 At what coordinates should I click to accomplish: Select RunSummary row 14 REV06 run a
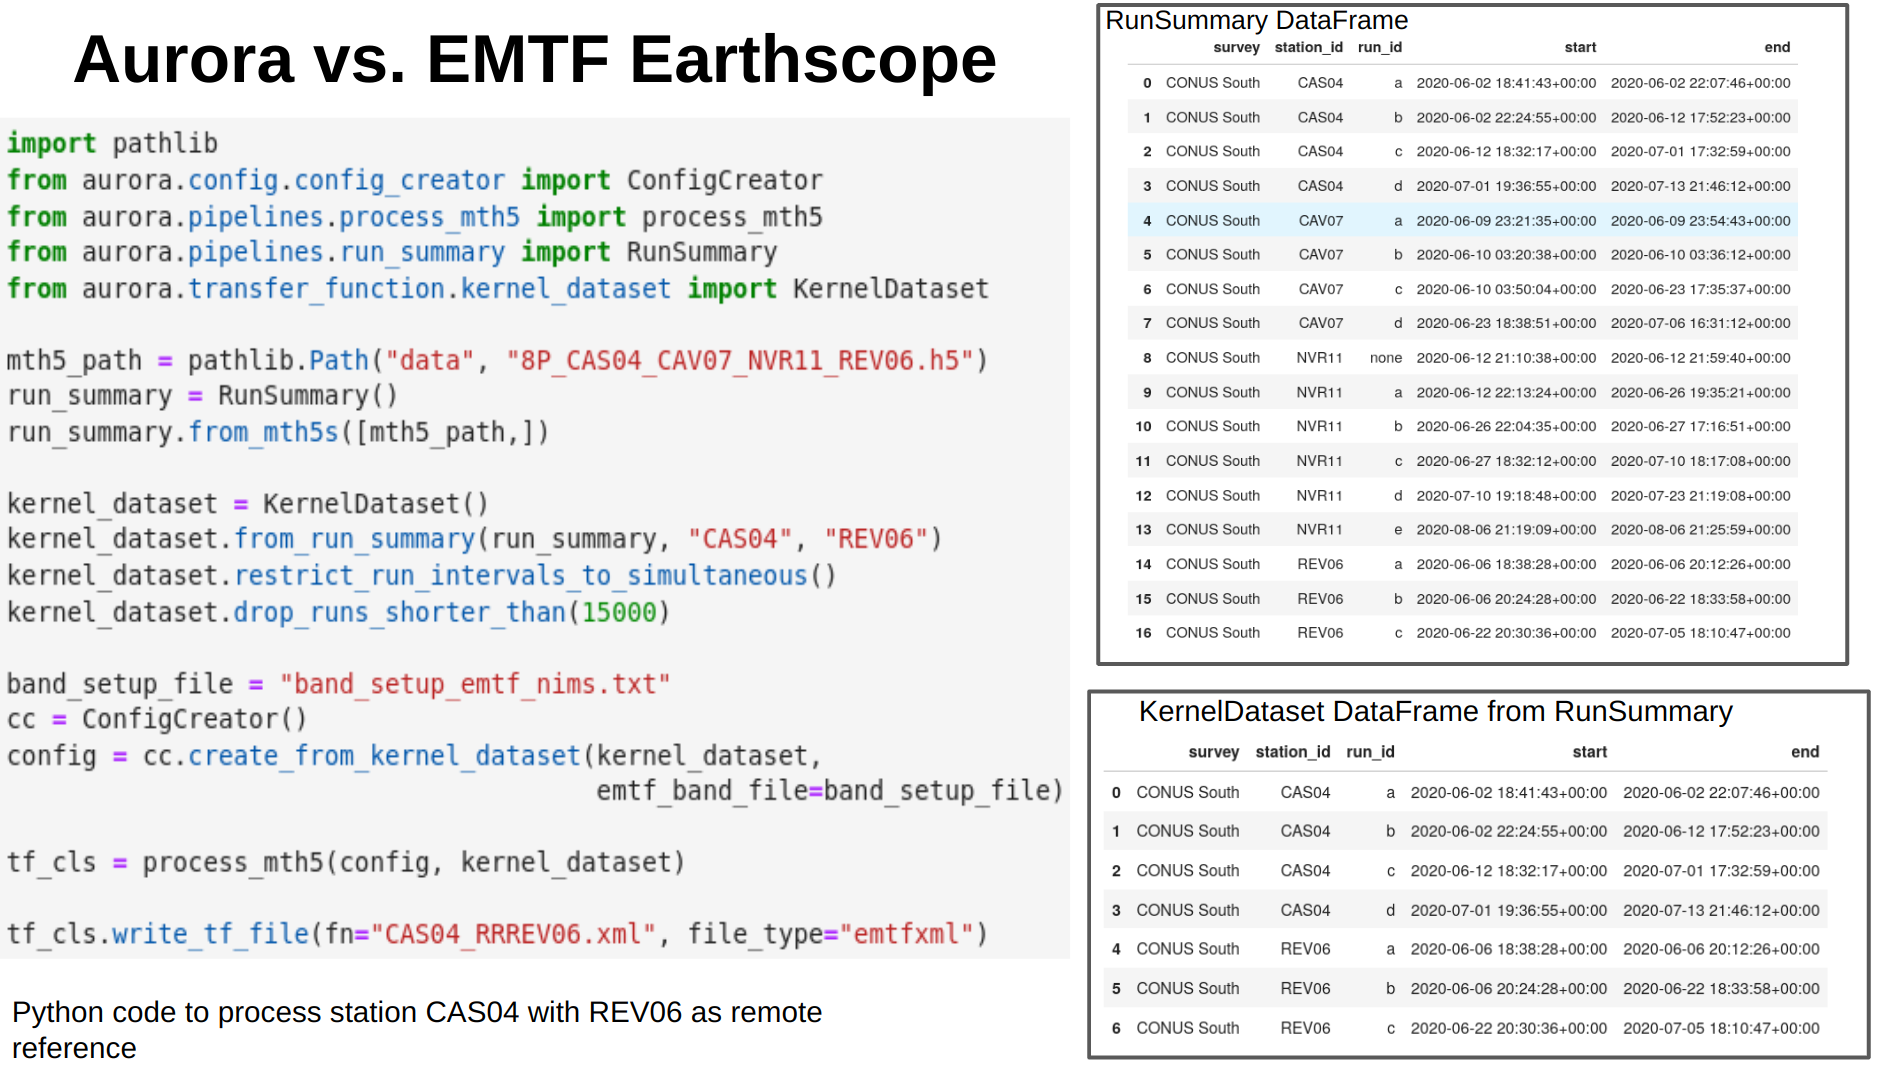click(1463, 565)
